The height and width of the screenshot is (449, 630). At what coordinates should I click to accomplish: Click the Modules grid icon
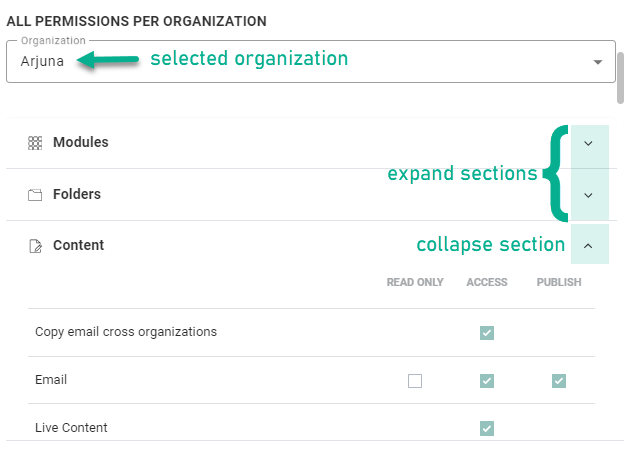(35, 143)
